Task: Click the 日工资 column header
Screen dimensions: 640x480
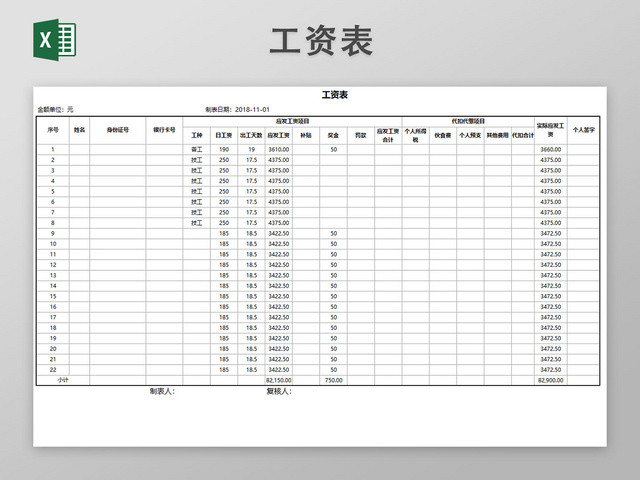Action: (x=224, y=135)
